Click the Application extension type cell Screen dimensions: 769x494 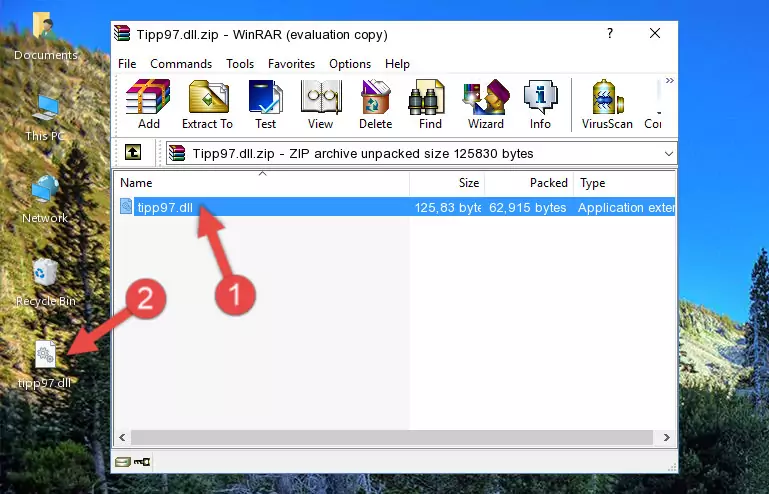click(x=626, y=208)
